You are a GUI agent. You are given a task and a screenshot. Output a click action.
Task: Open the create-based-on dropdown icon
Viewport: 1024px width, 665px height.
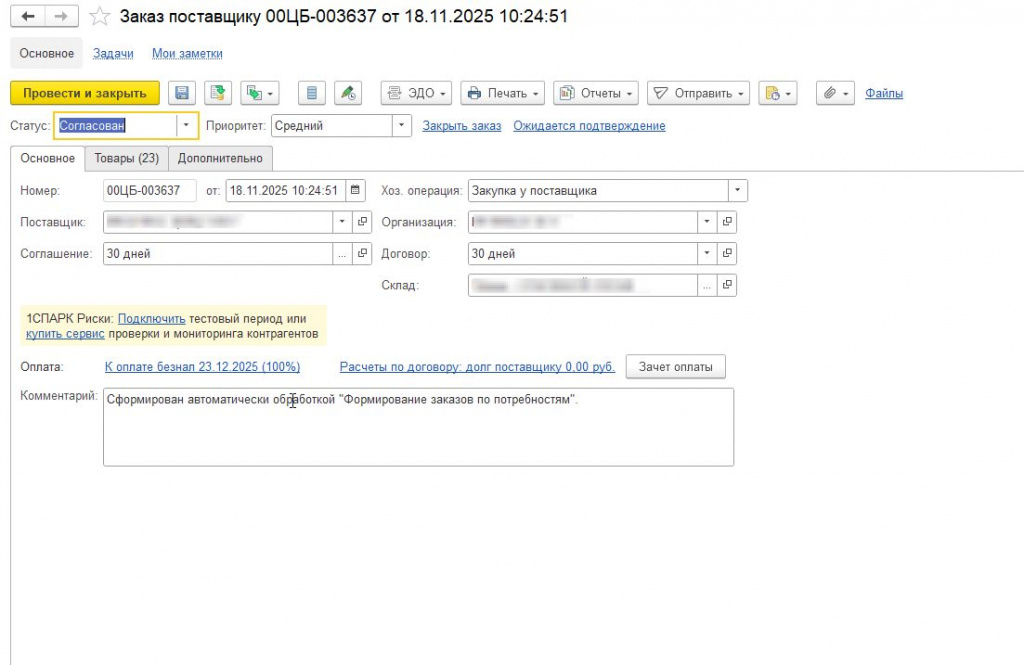pos(259,93)
